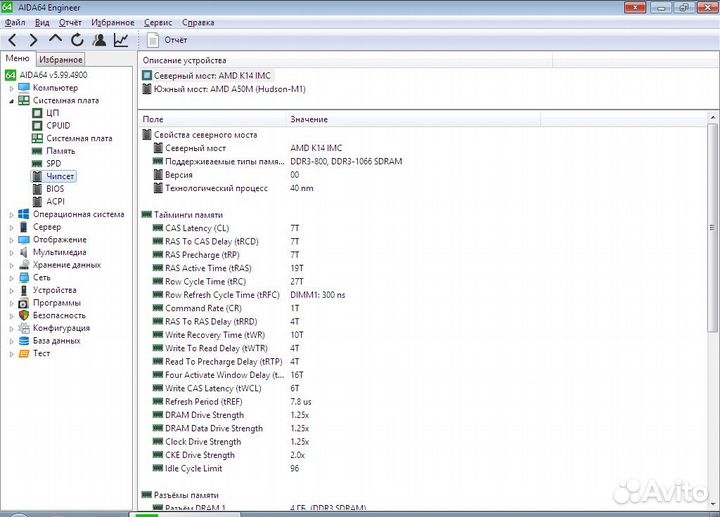Click the Безопасность shield icon
The image size is (720, 517).
(24, 315)
